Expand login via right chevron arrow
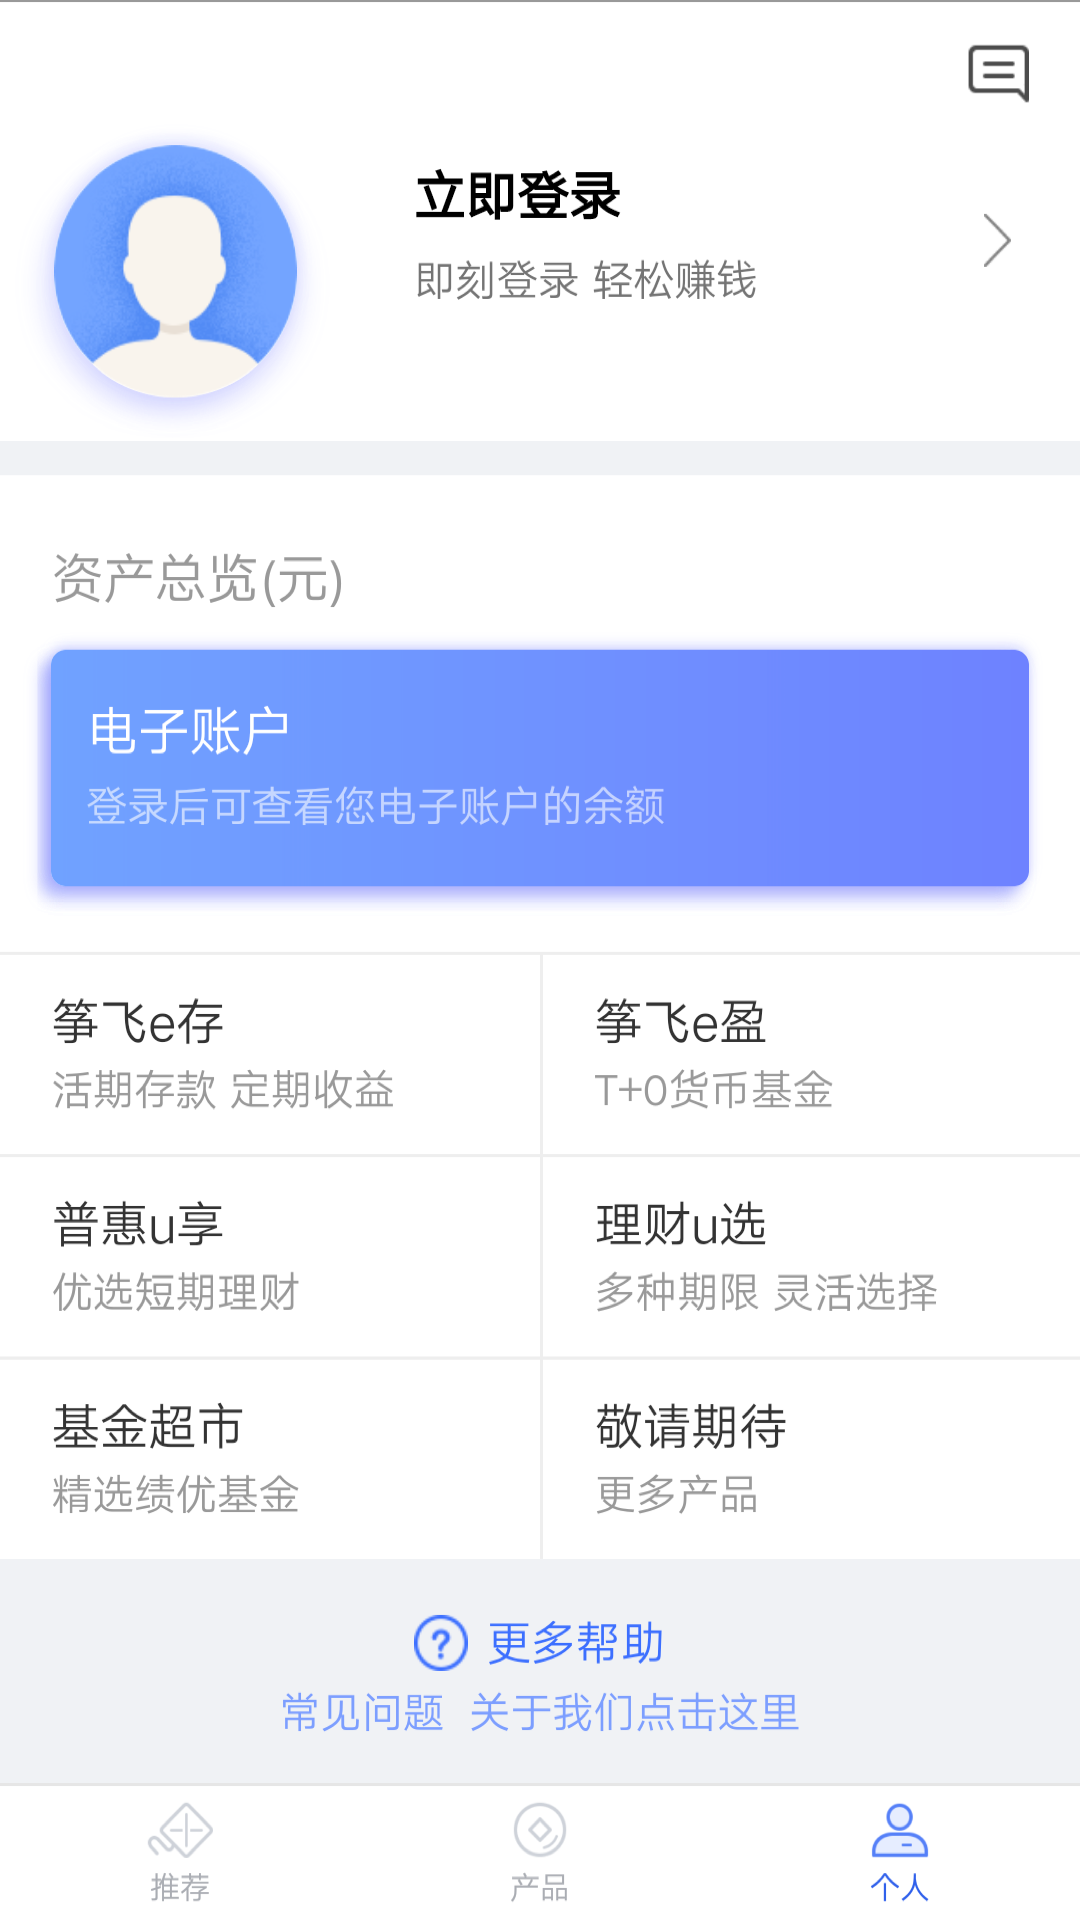This screenshot has height=1920, width=1080. point(997,241)
